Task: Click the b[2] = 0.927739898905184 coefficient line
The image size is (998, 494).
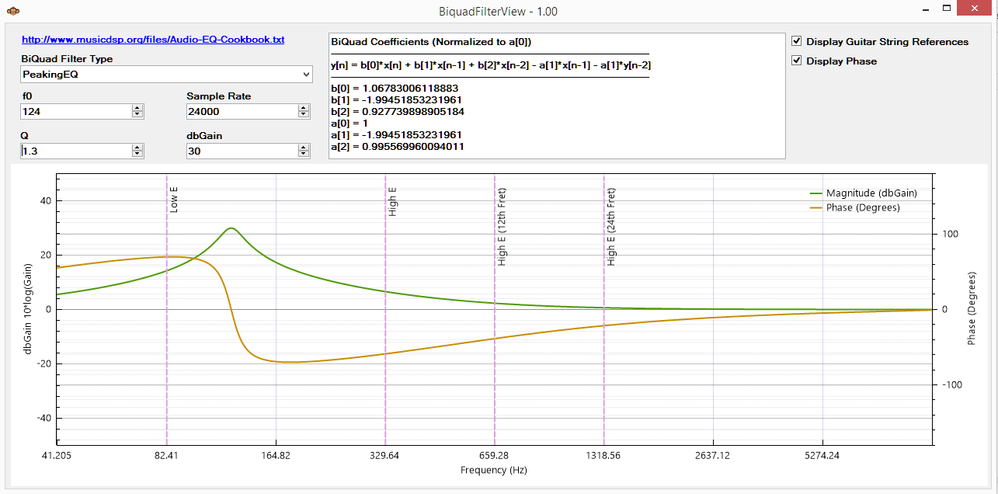Action: click(x=397, y=111)
